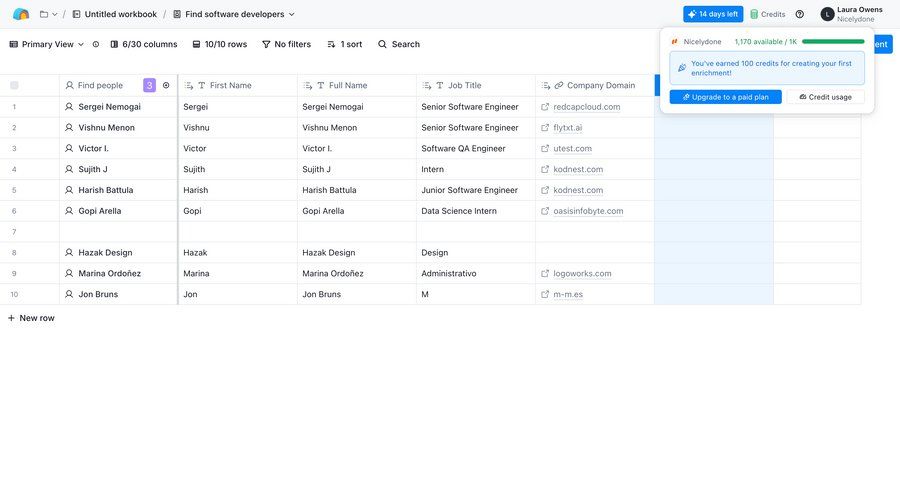Click the 14 days left button
Viewport: 900px width, 484px height.
pos(713,14)
